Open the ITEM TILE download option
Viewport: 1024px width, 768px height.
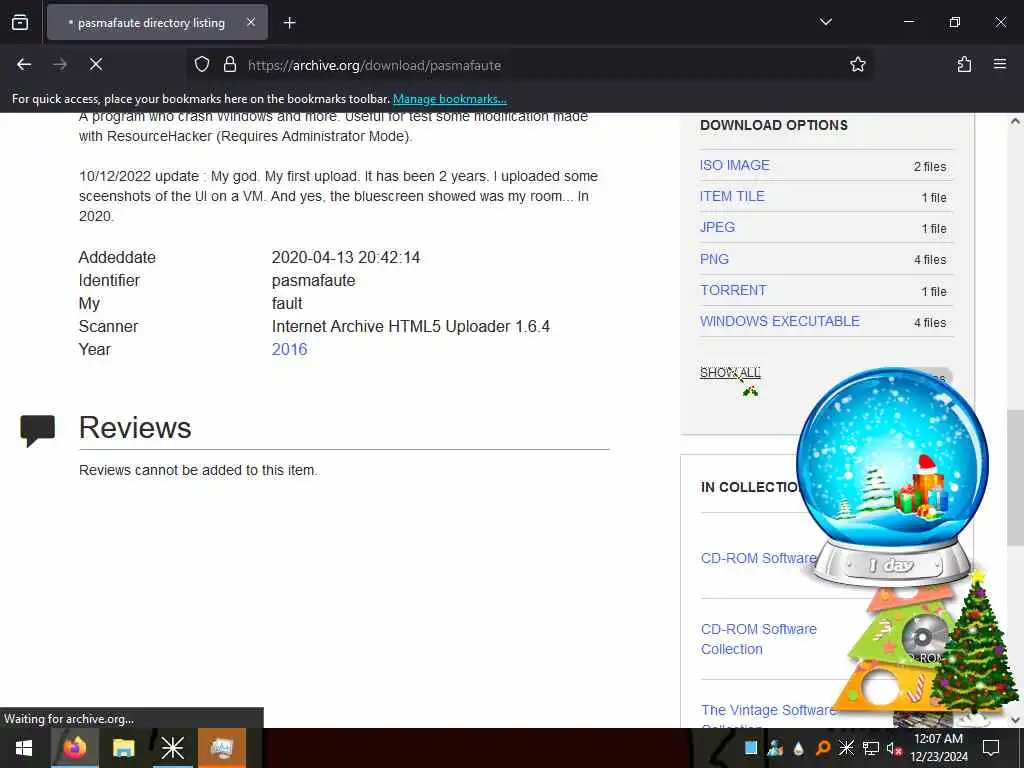731,197
